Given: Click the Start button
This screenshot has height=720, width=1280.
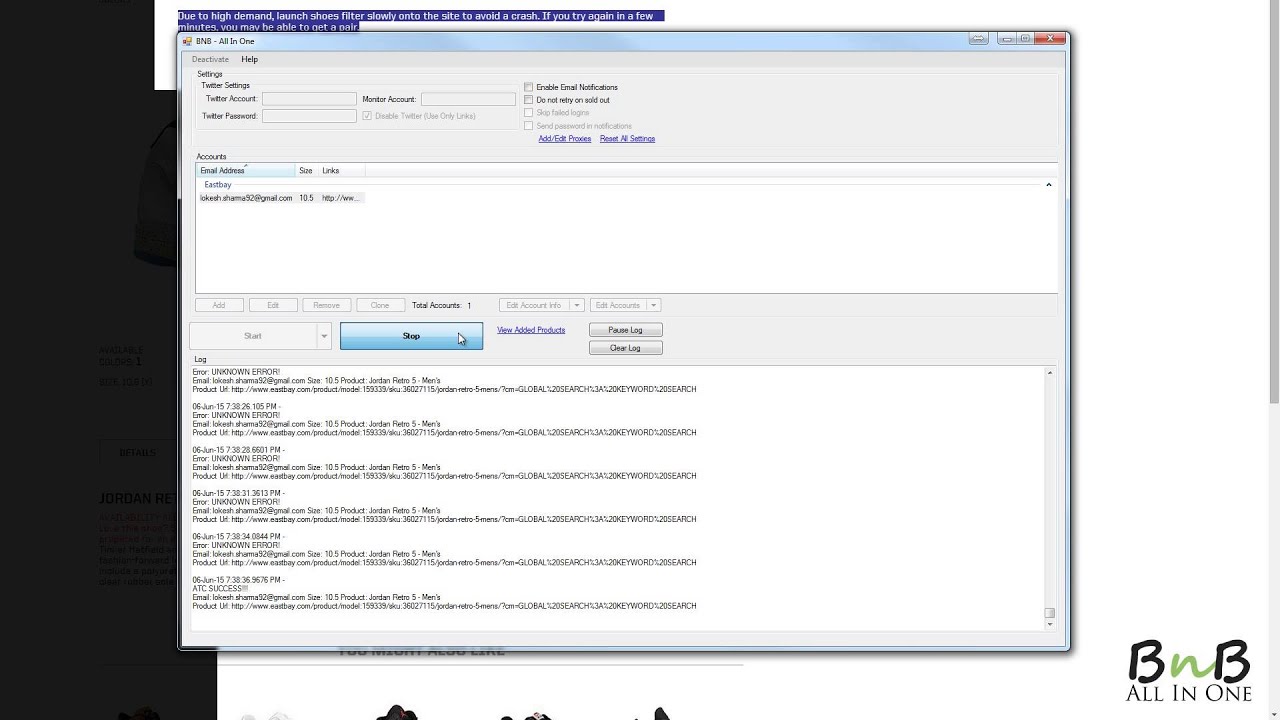Looking at the screenshot, I should tap(253, 336).
